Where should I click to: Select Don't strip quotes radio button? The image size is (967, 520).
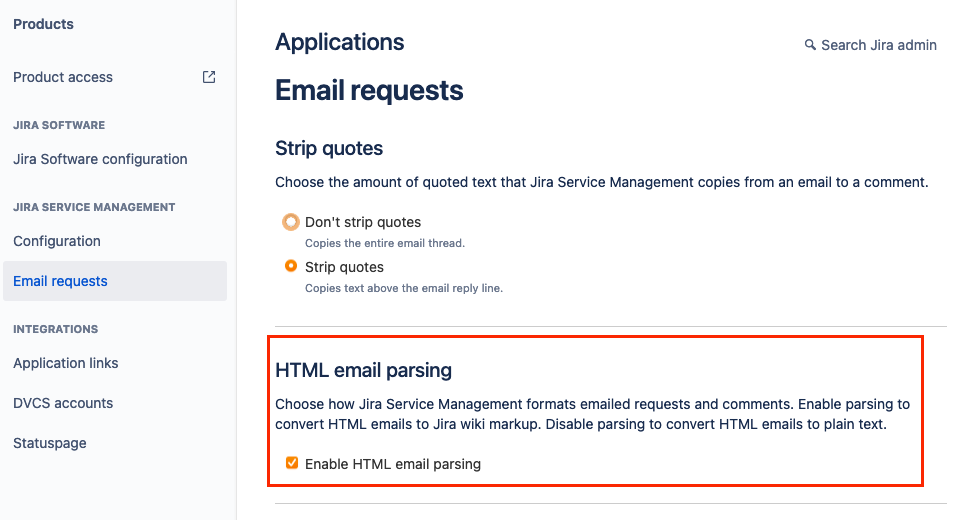point(290,222)
